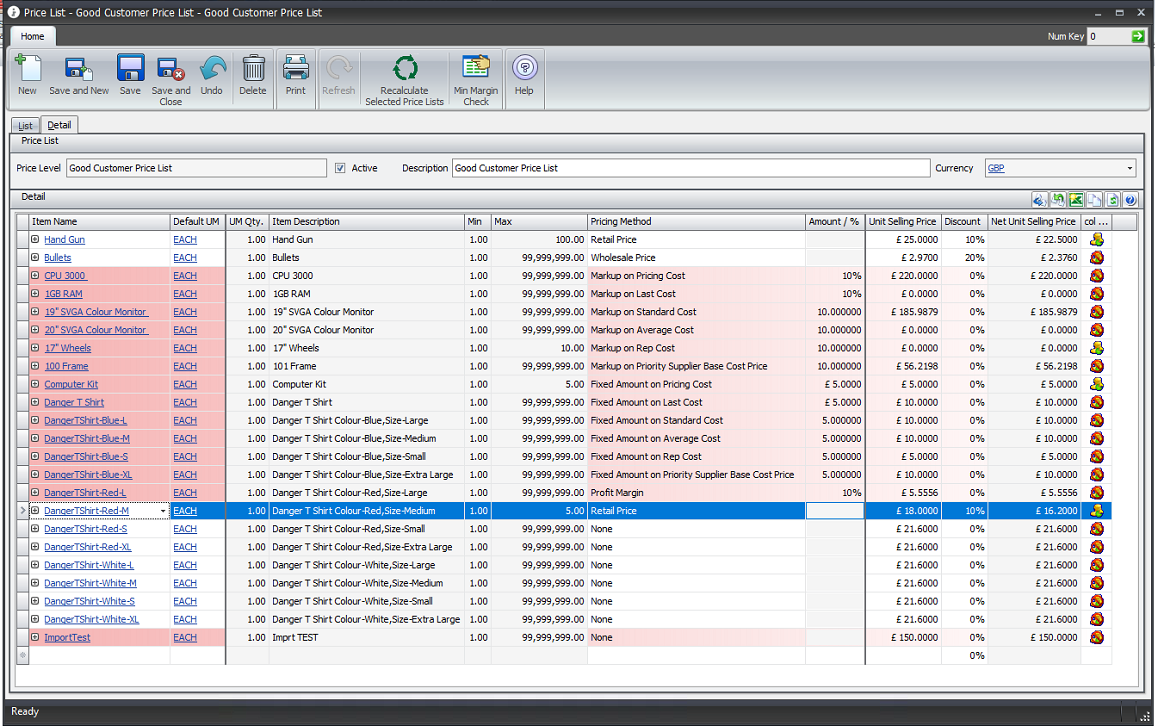This screenshot has height=727, width=1155.
Task: Open the Default UM dropdown for DangerTShirt-Red-M
Action: [x=163, y=510]
